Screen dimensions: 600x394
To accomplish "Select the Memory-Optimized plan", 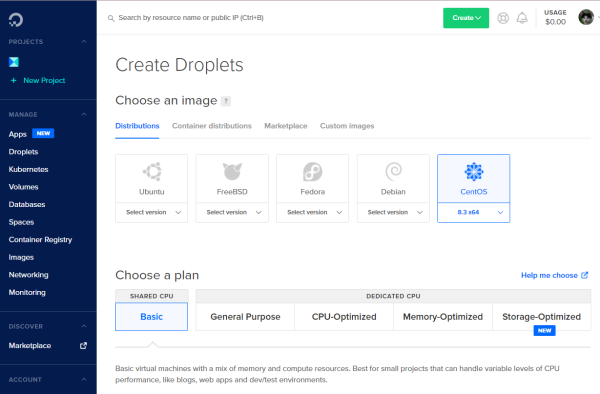I will 443,317.
